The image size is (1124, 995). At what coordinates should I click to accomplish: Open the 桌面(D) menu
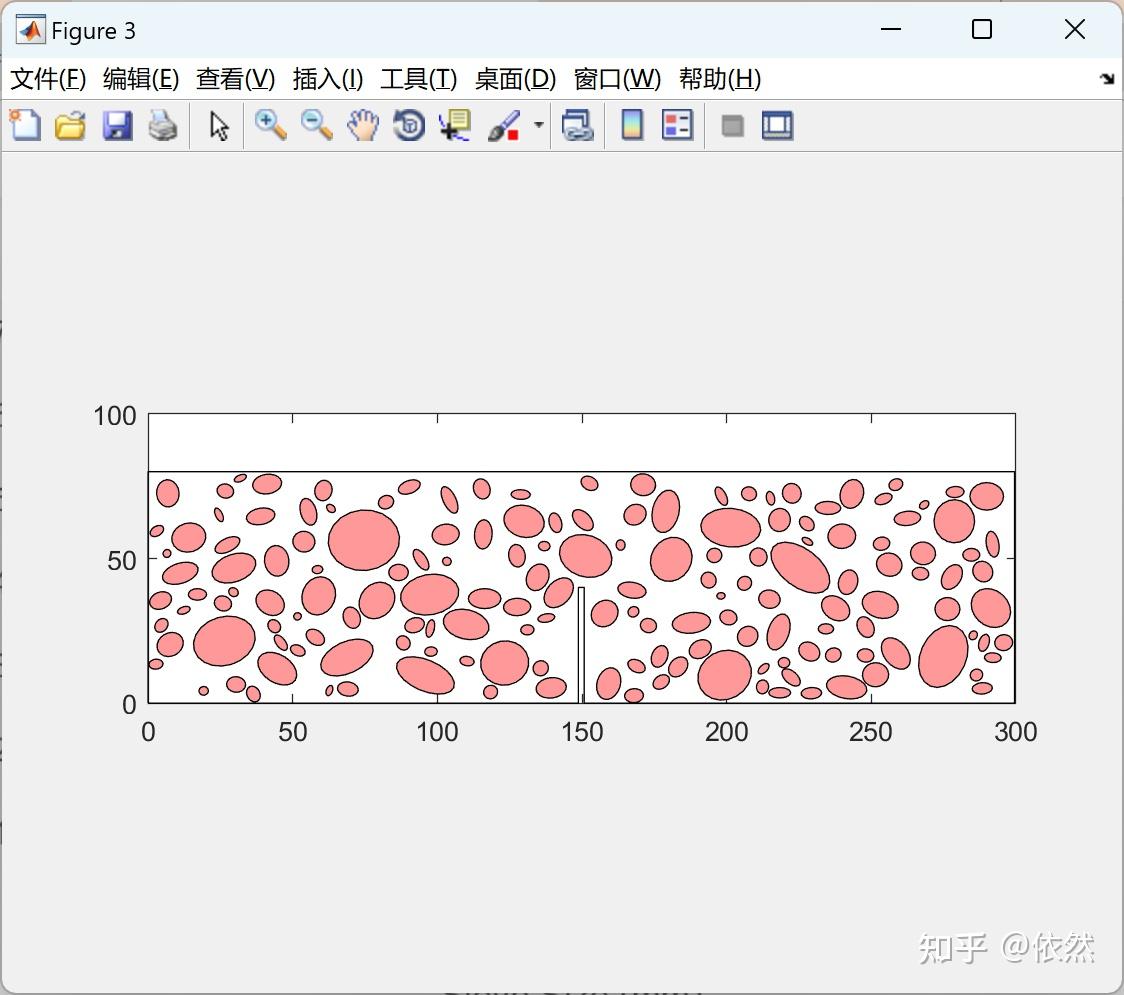coord(515,79)
